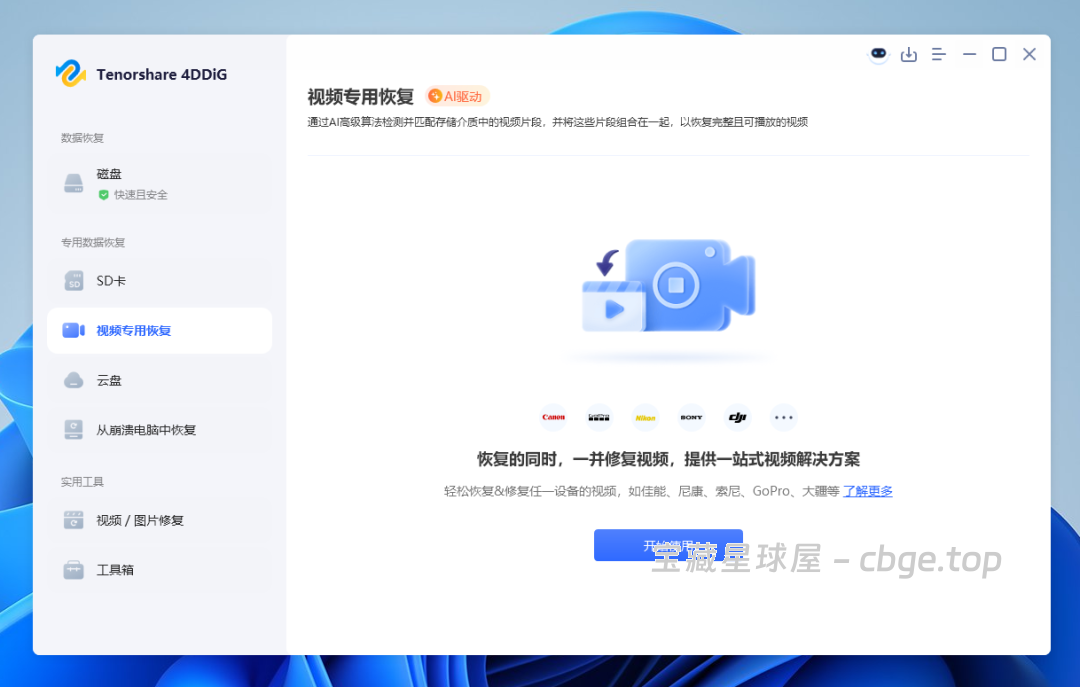Click the 开始使用 button

(x=668, y=545)
